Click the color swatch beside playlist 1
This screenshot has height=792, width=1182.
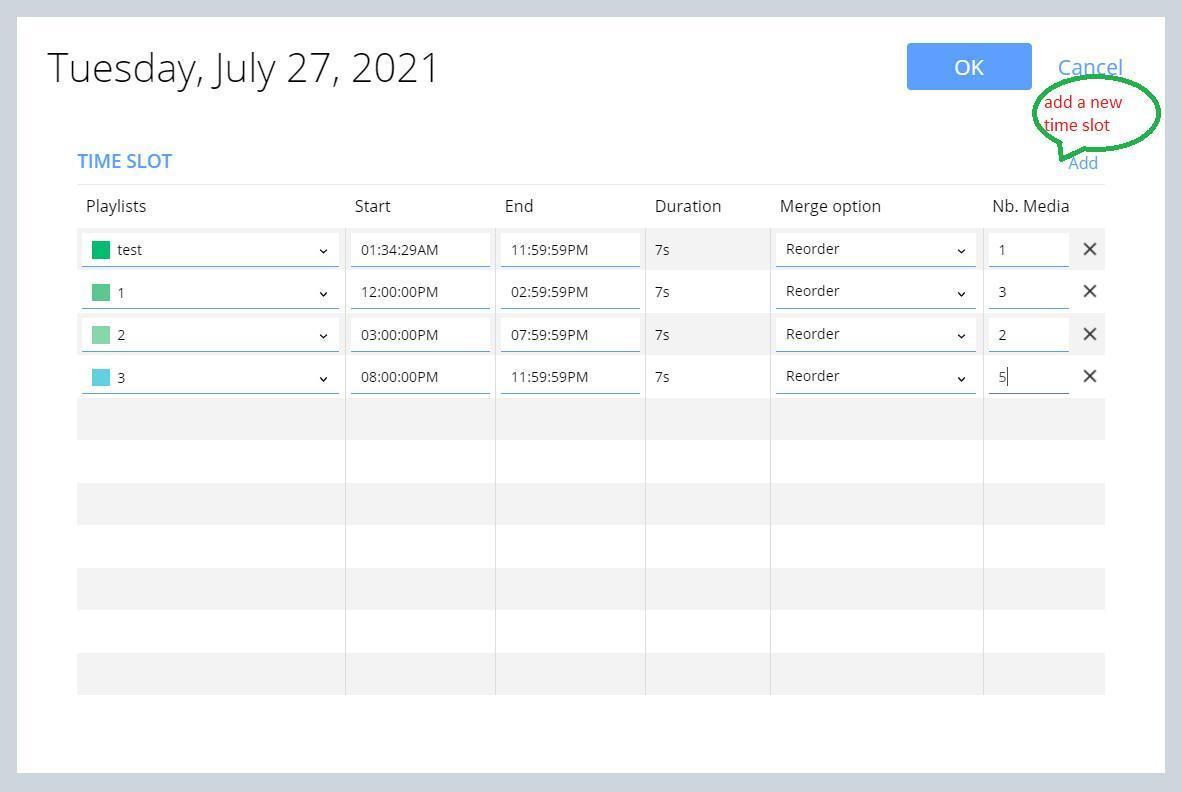pyautogui.click(x=101, y=292)
